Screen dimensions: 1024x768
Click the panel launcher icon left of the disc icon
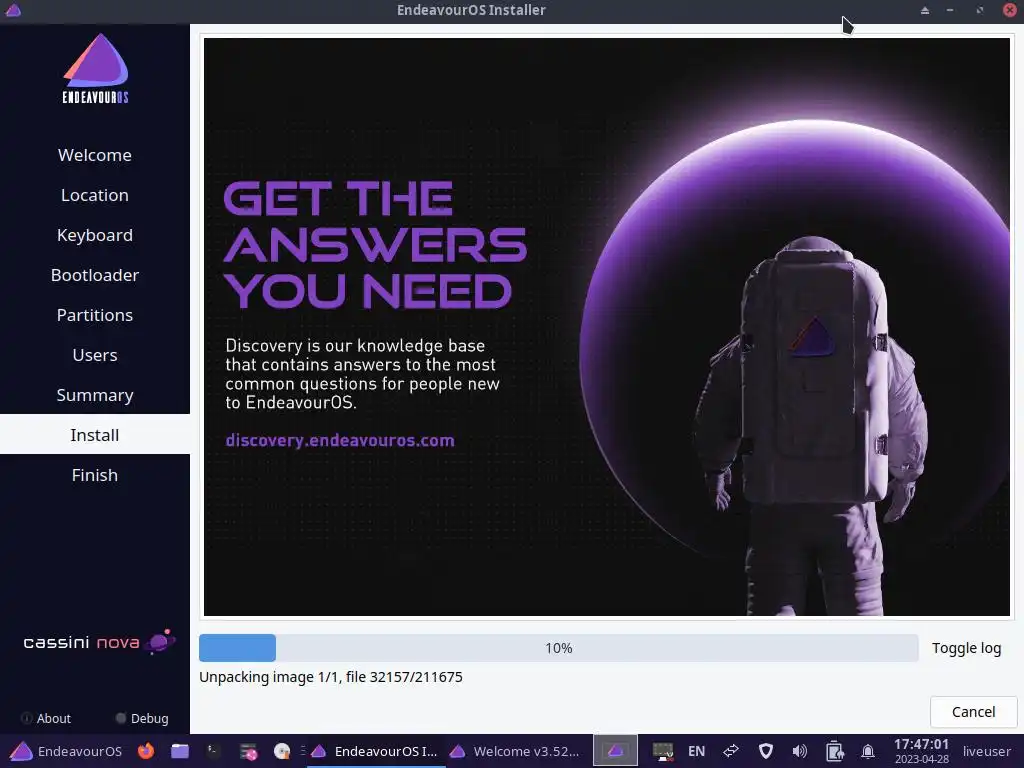(x=248, y=751)
